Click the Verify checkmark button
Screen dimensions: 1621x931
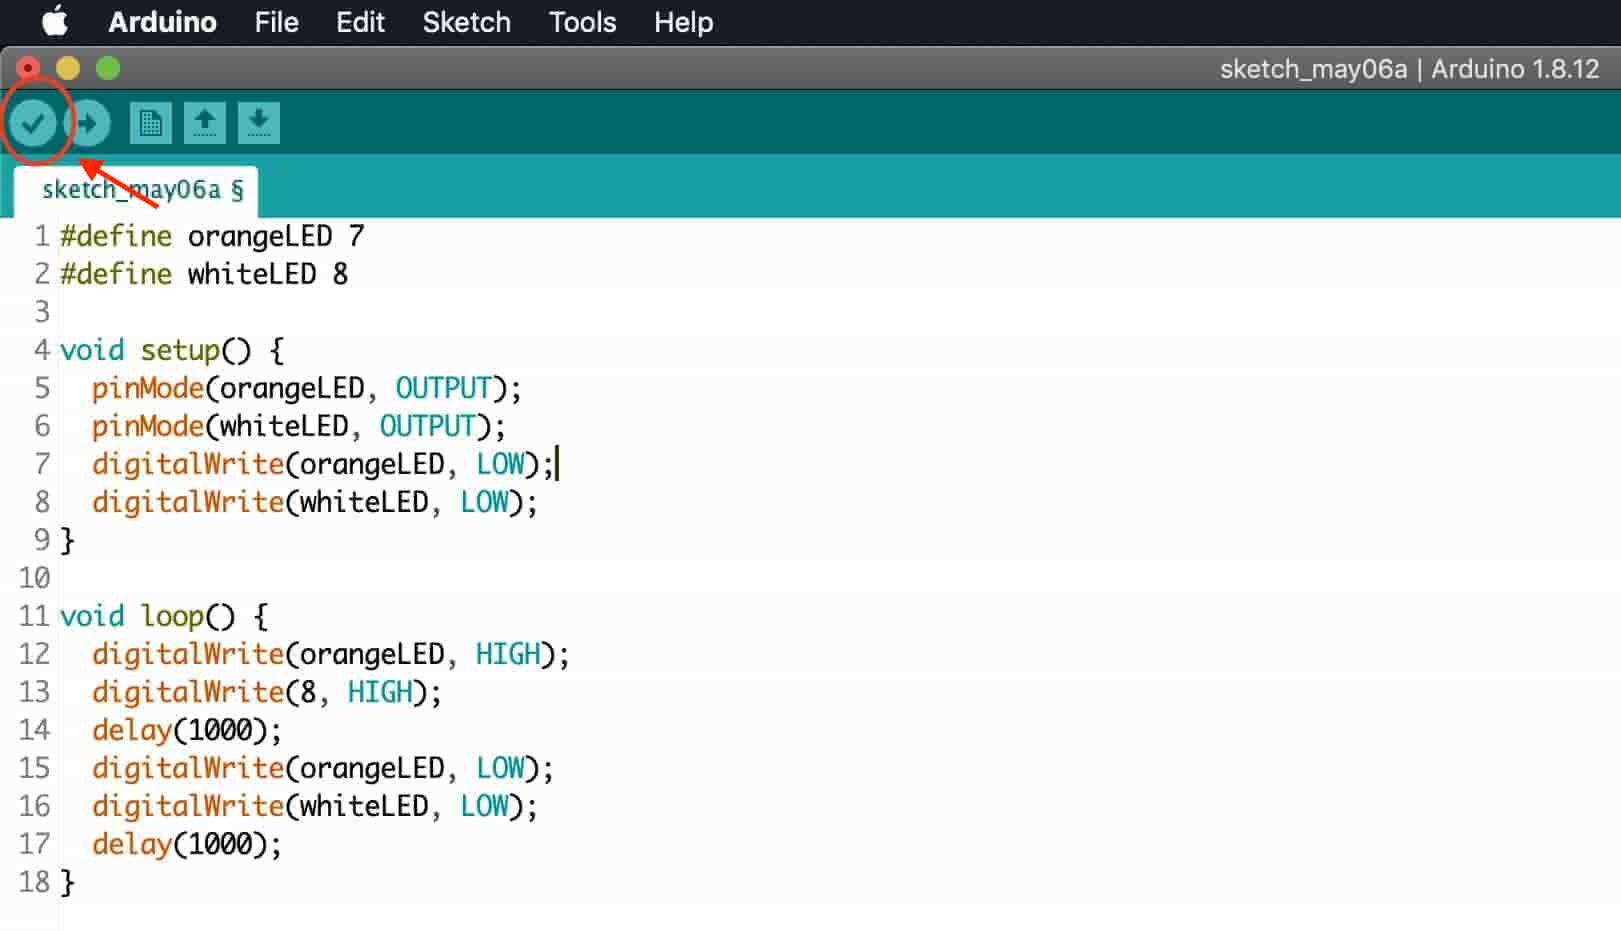[x=33, y=123]
